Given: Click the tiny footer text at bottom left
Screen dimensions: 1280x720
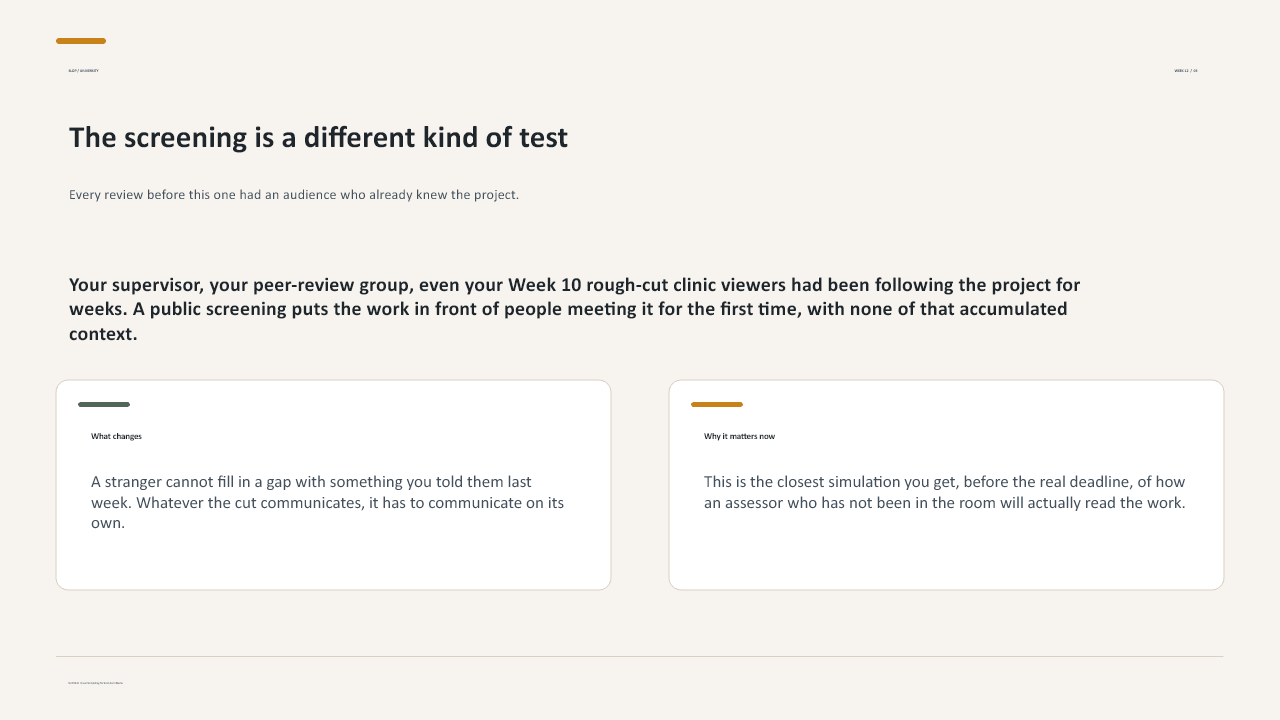Looking at the screenshot, I should pos(96,683).
